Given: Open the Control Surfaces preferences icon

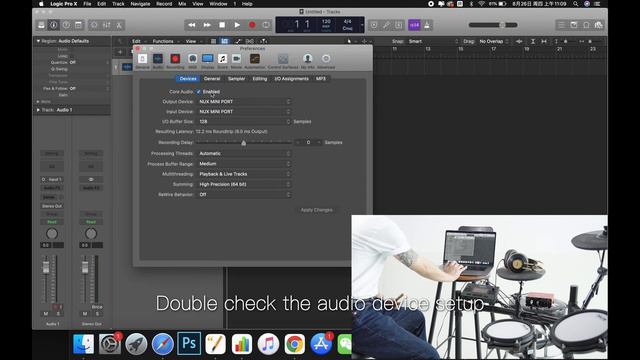Looking at the screenshot, I should [x=283, y=61].
